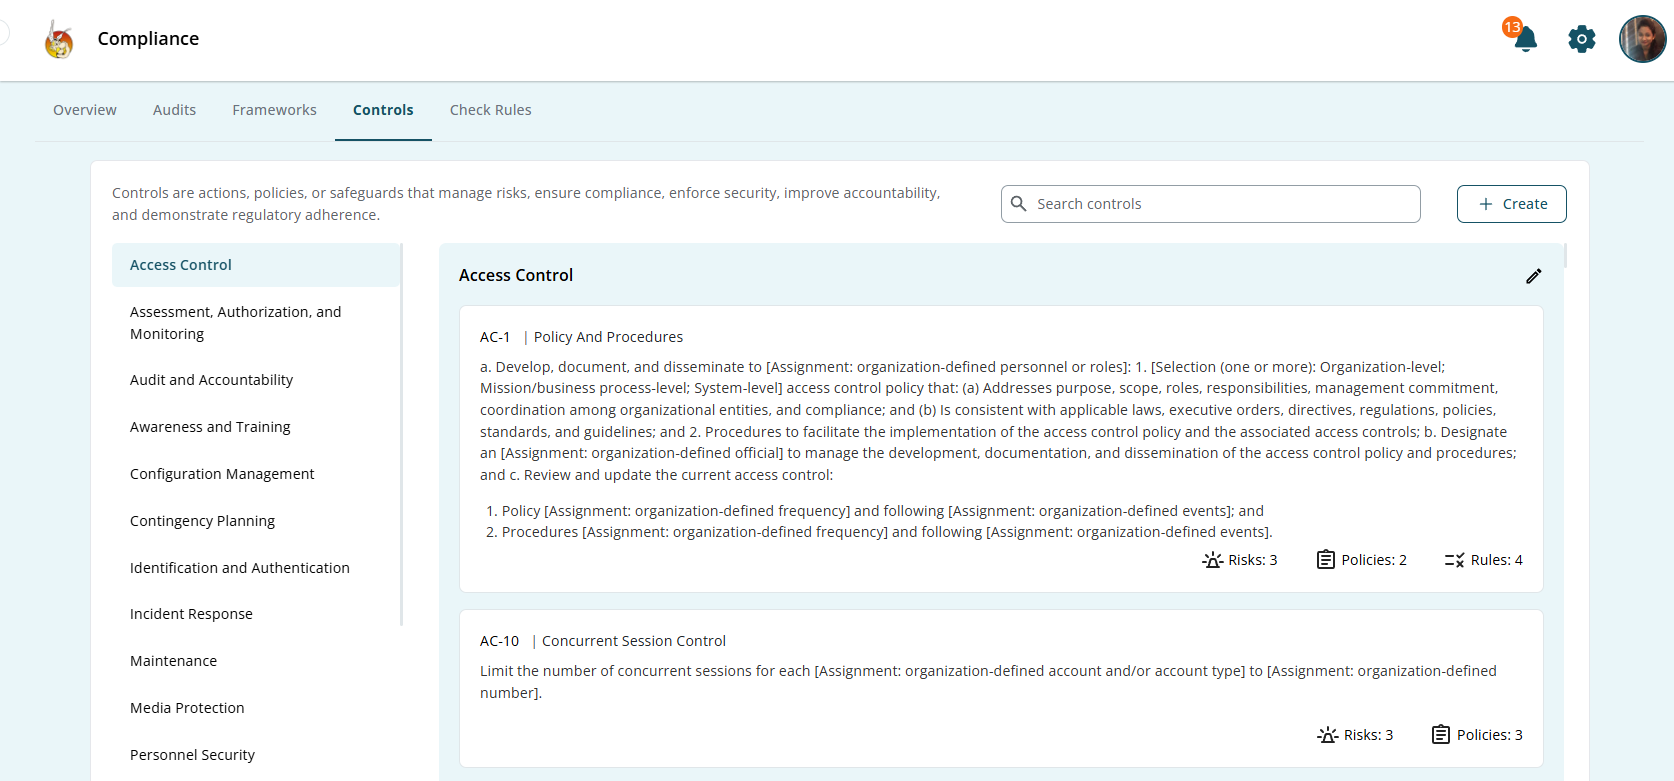1674x781 pixels.
Task: Click the Policies icon on AC-1
Action: coord(1325,560)
